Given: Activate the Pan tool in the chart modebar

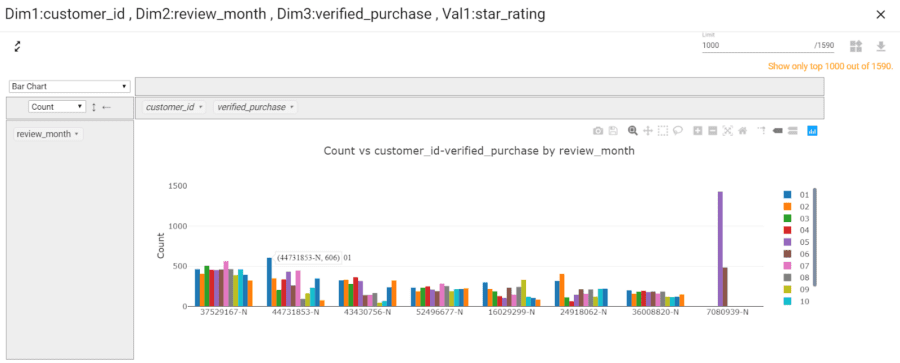Looking at the screenshot, I should (647, 131).
